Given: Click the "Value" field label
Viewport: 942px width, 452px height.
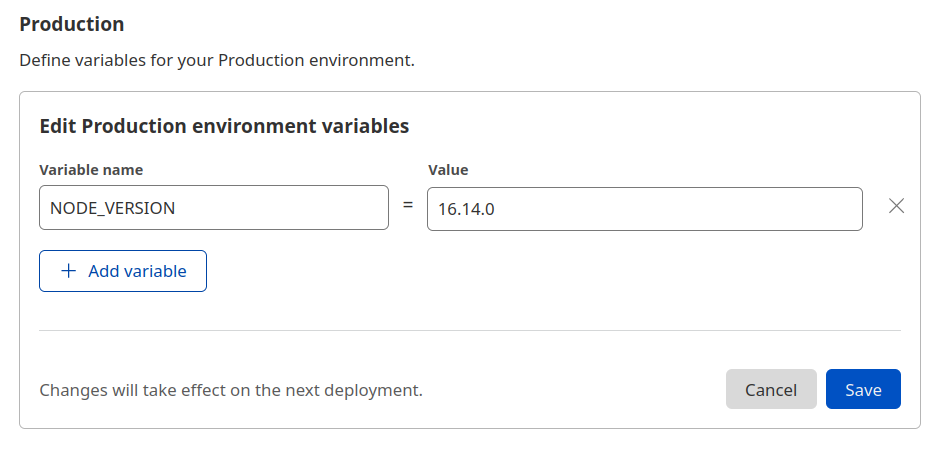Looking at the screenshot, I should [448, 170].
